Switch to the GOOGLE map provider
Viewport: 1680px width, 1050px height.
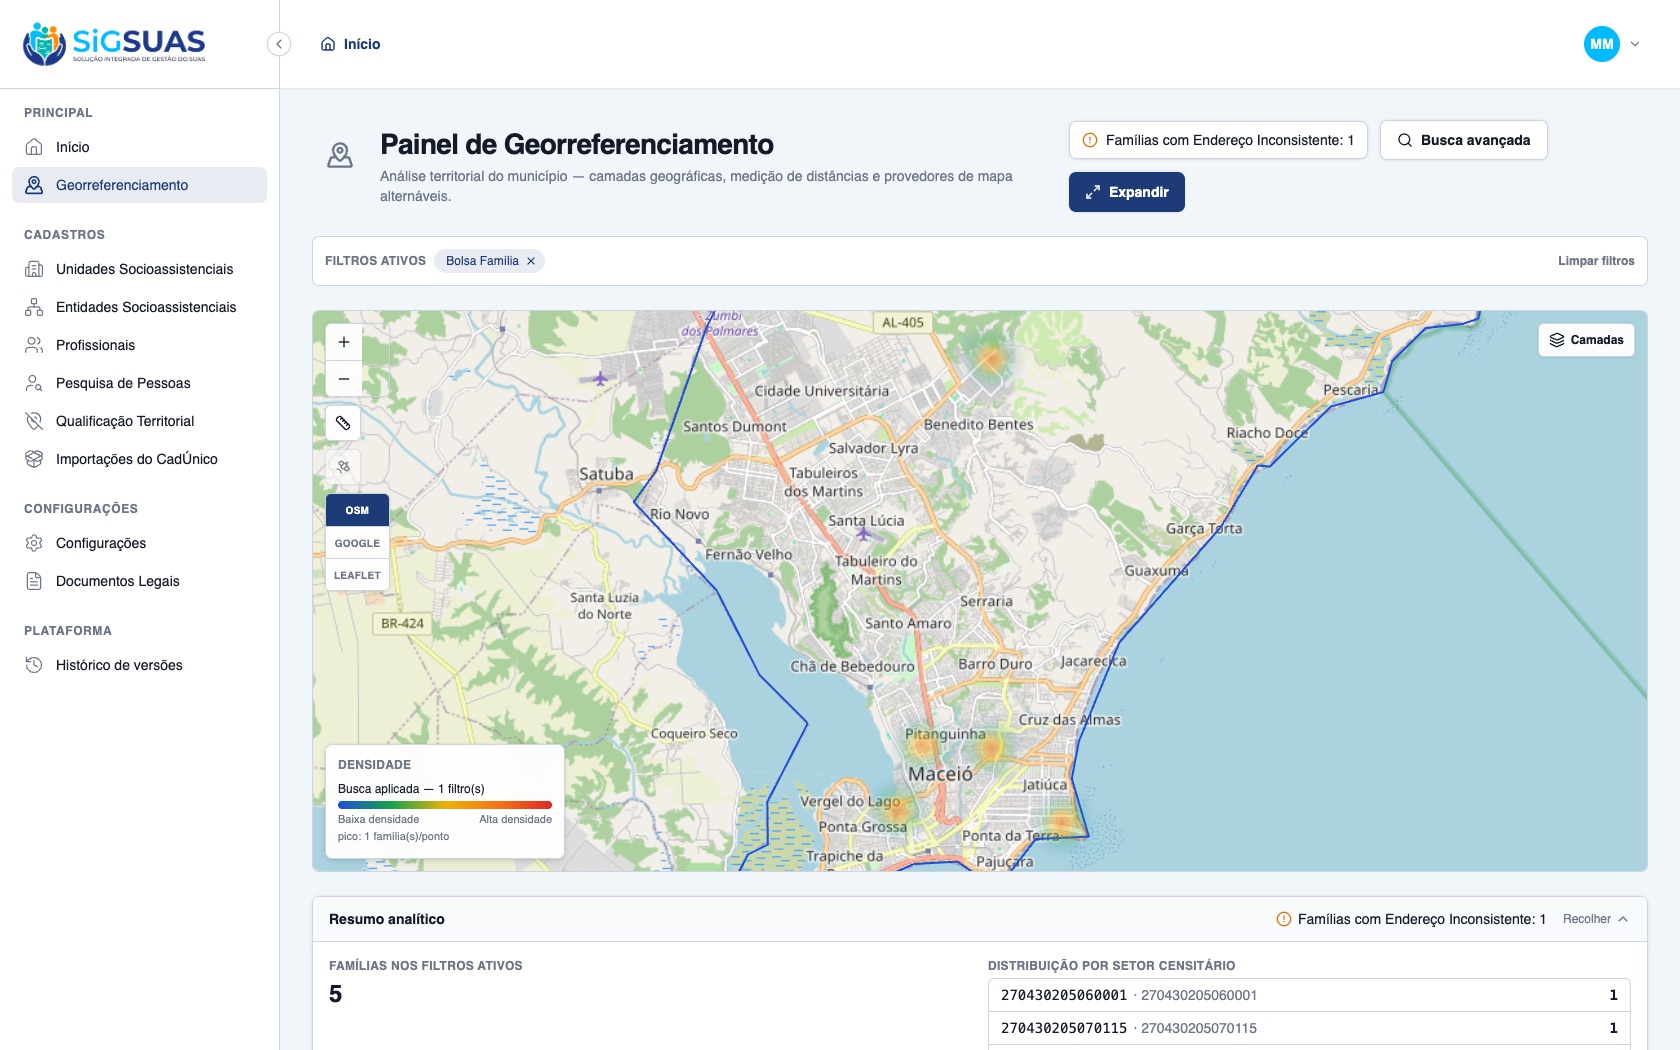(x=357, y=543)
